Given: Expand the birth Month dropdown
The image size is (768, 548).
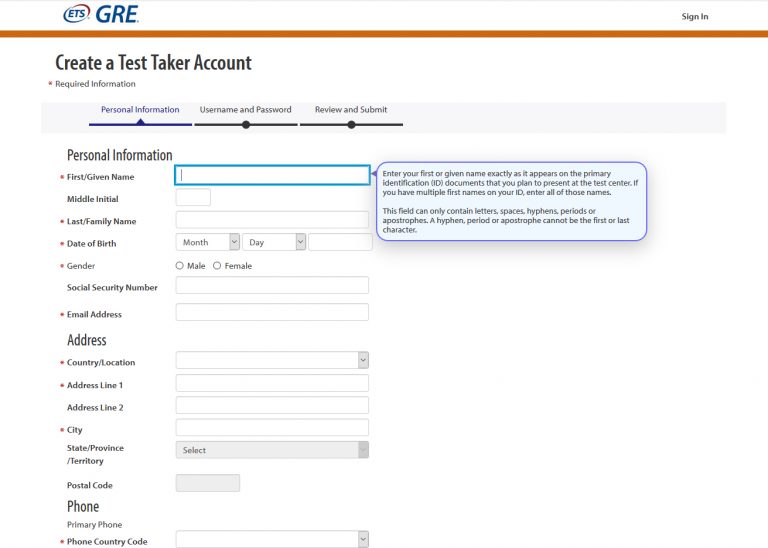Looking at the screenshot, I should tap(208, 242).
